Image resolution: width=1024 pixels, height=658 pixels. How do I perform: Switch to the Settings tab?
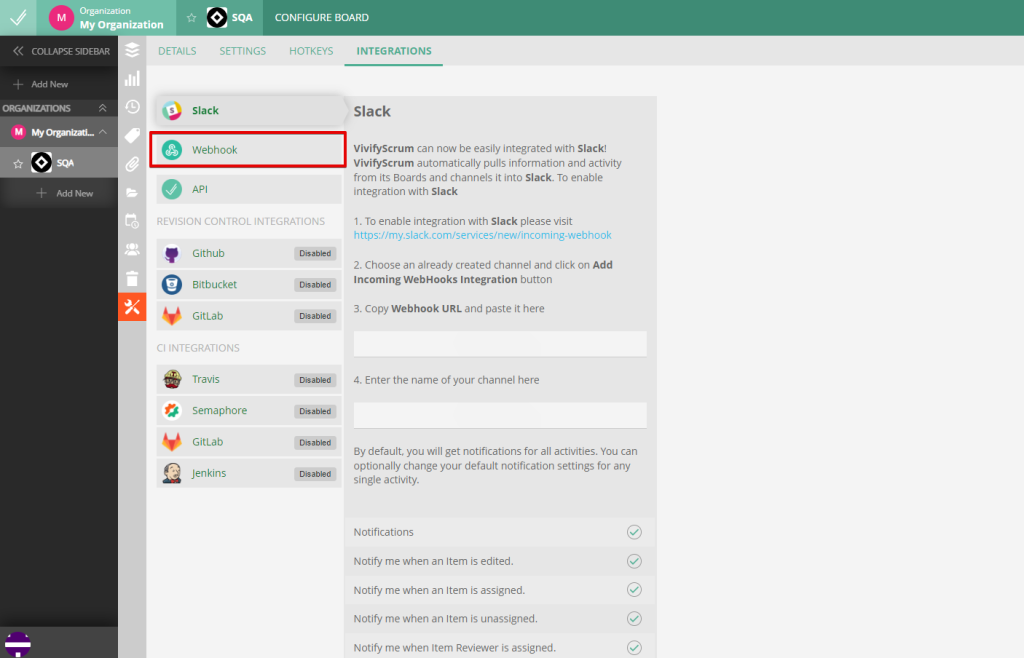[243, 51]
